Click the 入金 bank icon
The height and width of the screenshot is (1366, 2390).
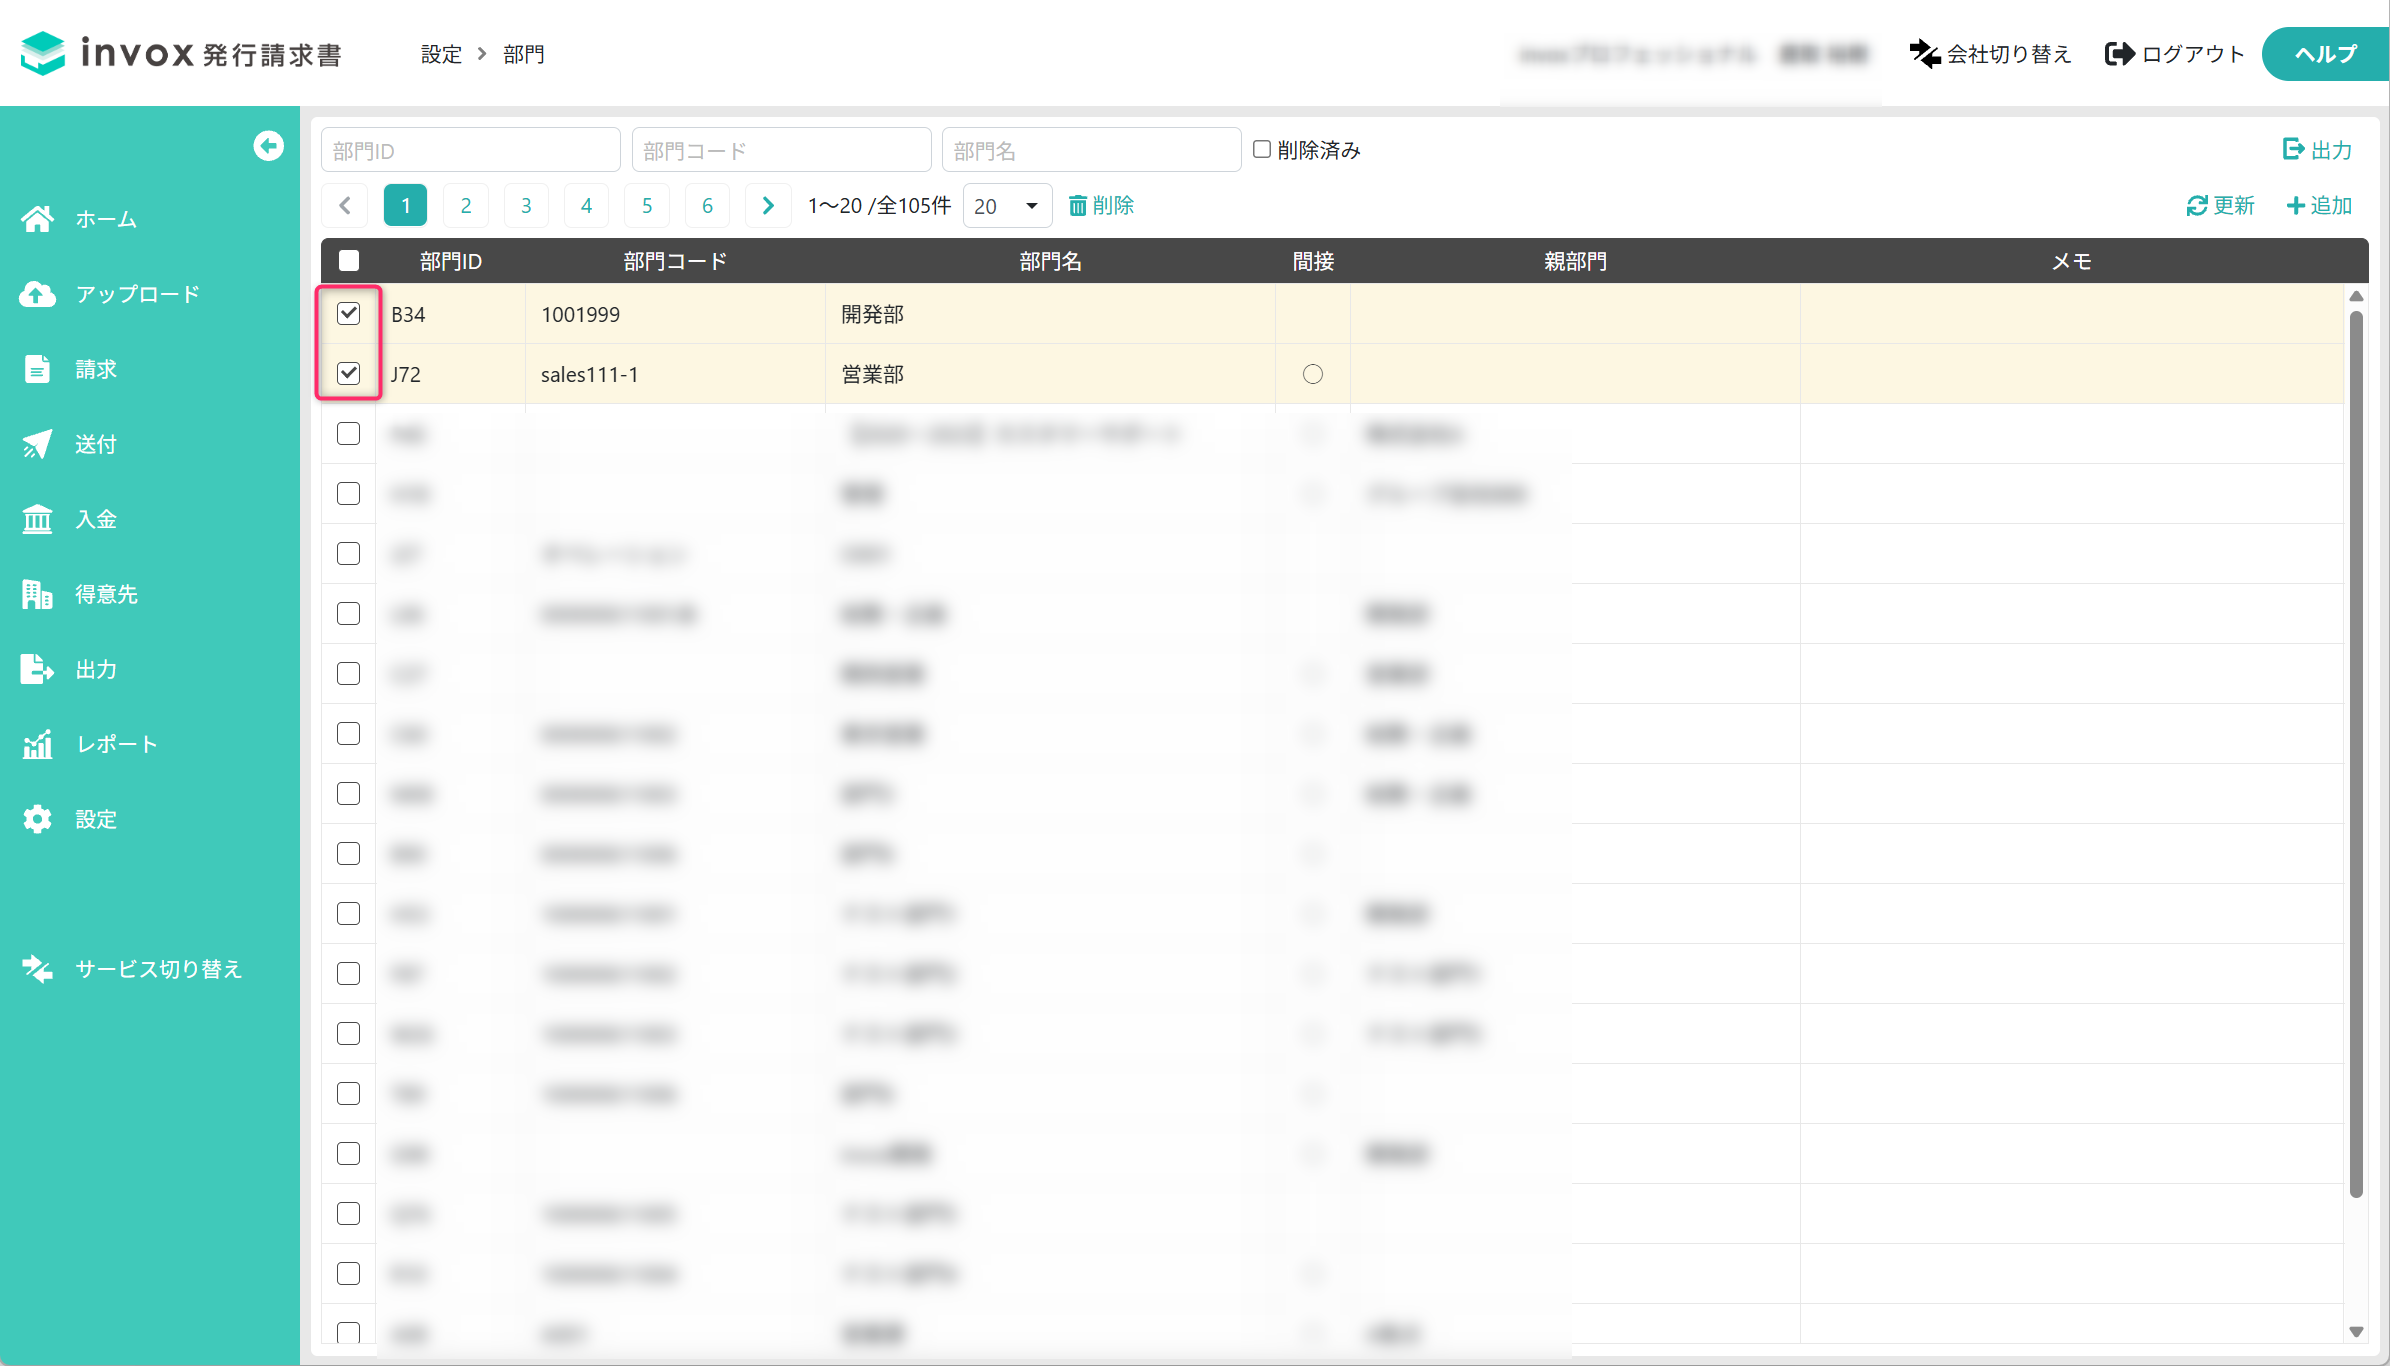coord(37,519)
